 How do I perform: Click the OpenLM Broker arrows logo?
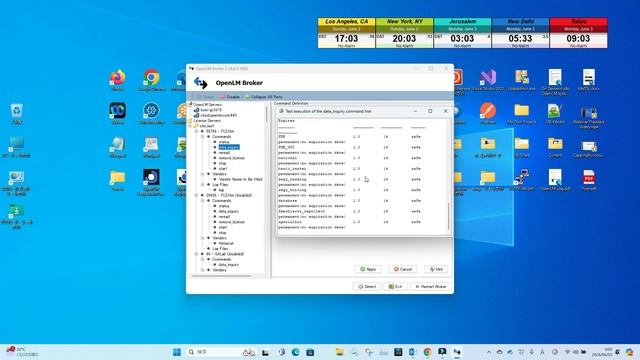click(200, 83)
